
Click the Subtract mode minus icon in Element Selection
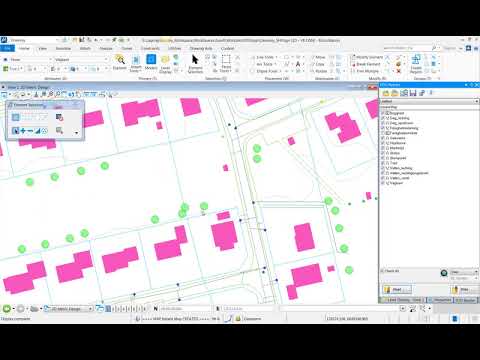pos(30,131)
